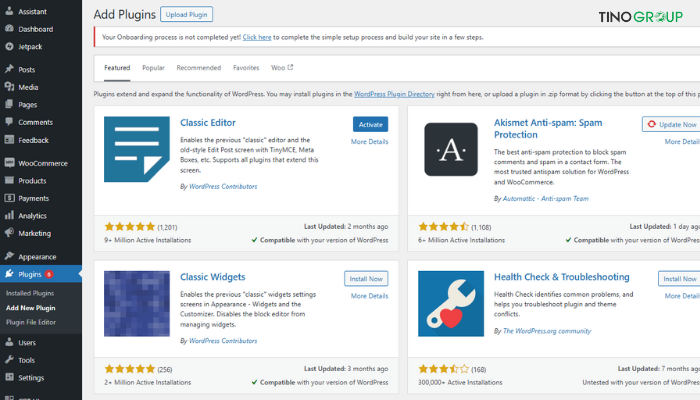The width and height of the screenshot is (700, 400).
Task: Open the Classic Widgets title link
Action: [212, 277]
